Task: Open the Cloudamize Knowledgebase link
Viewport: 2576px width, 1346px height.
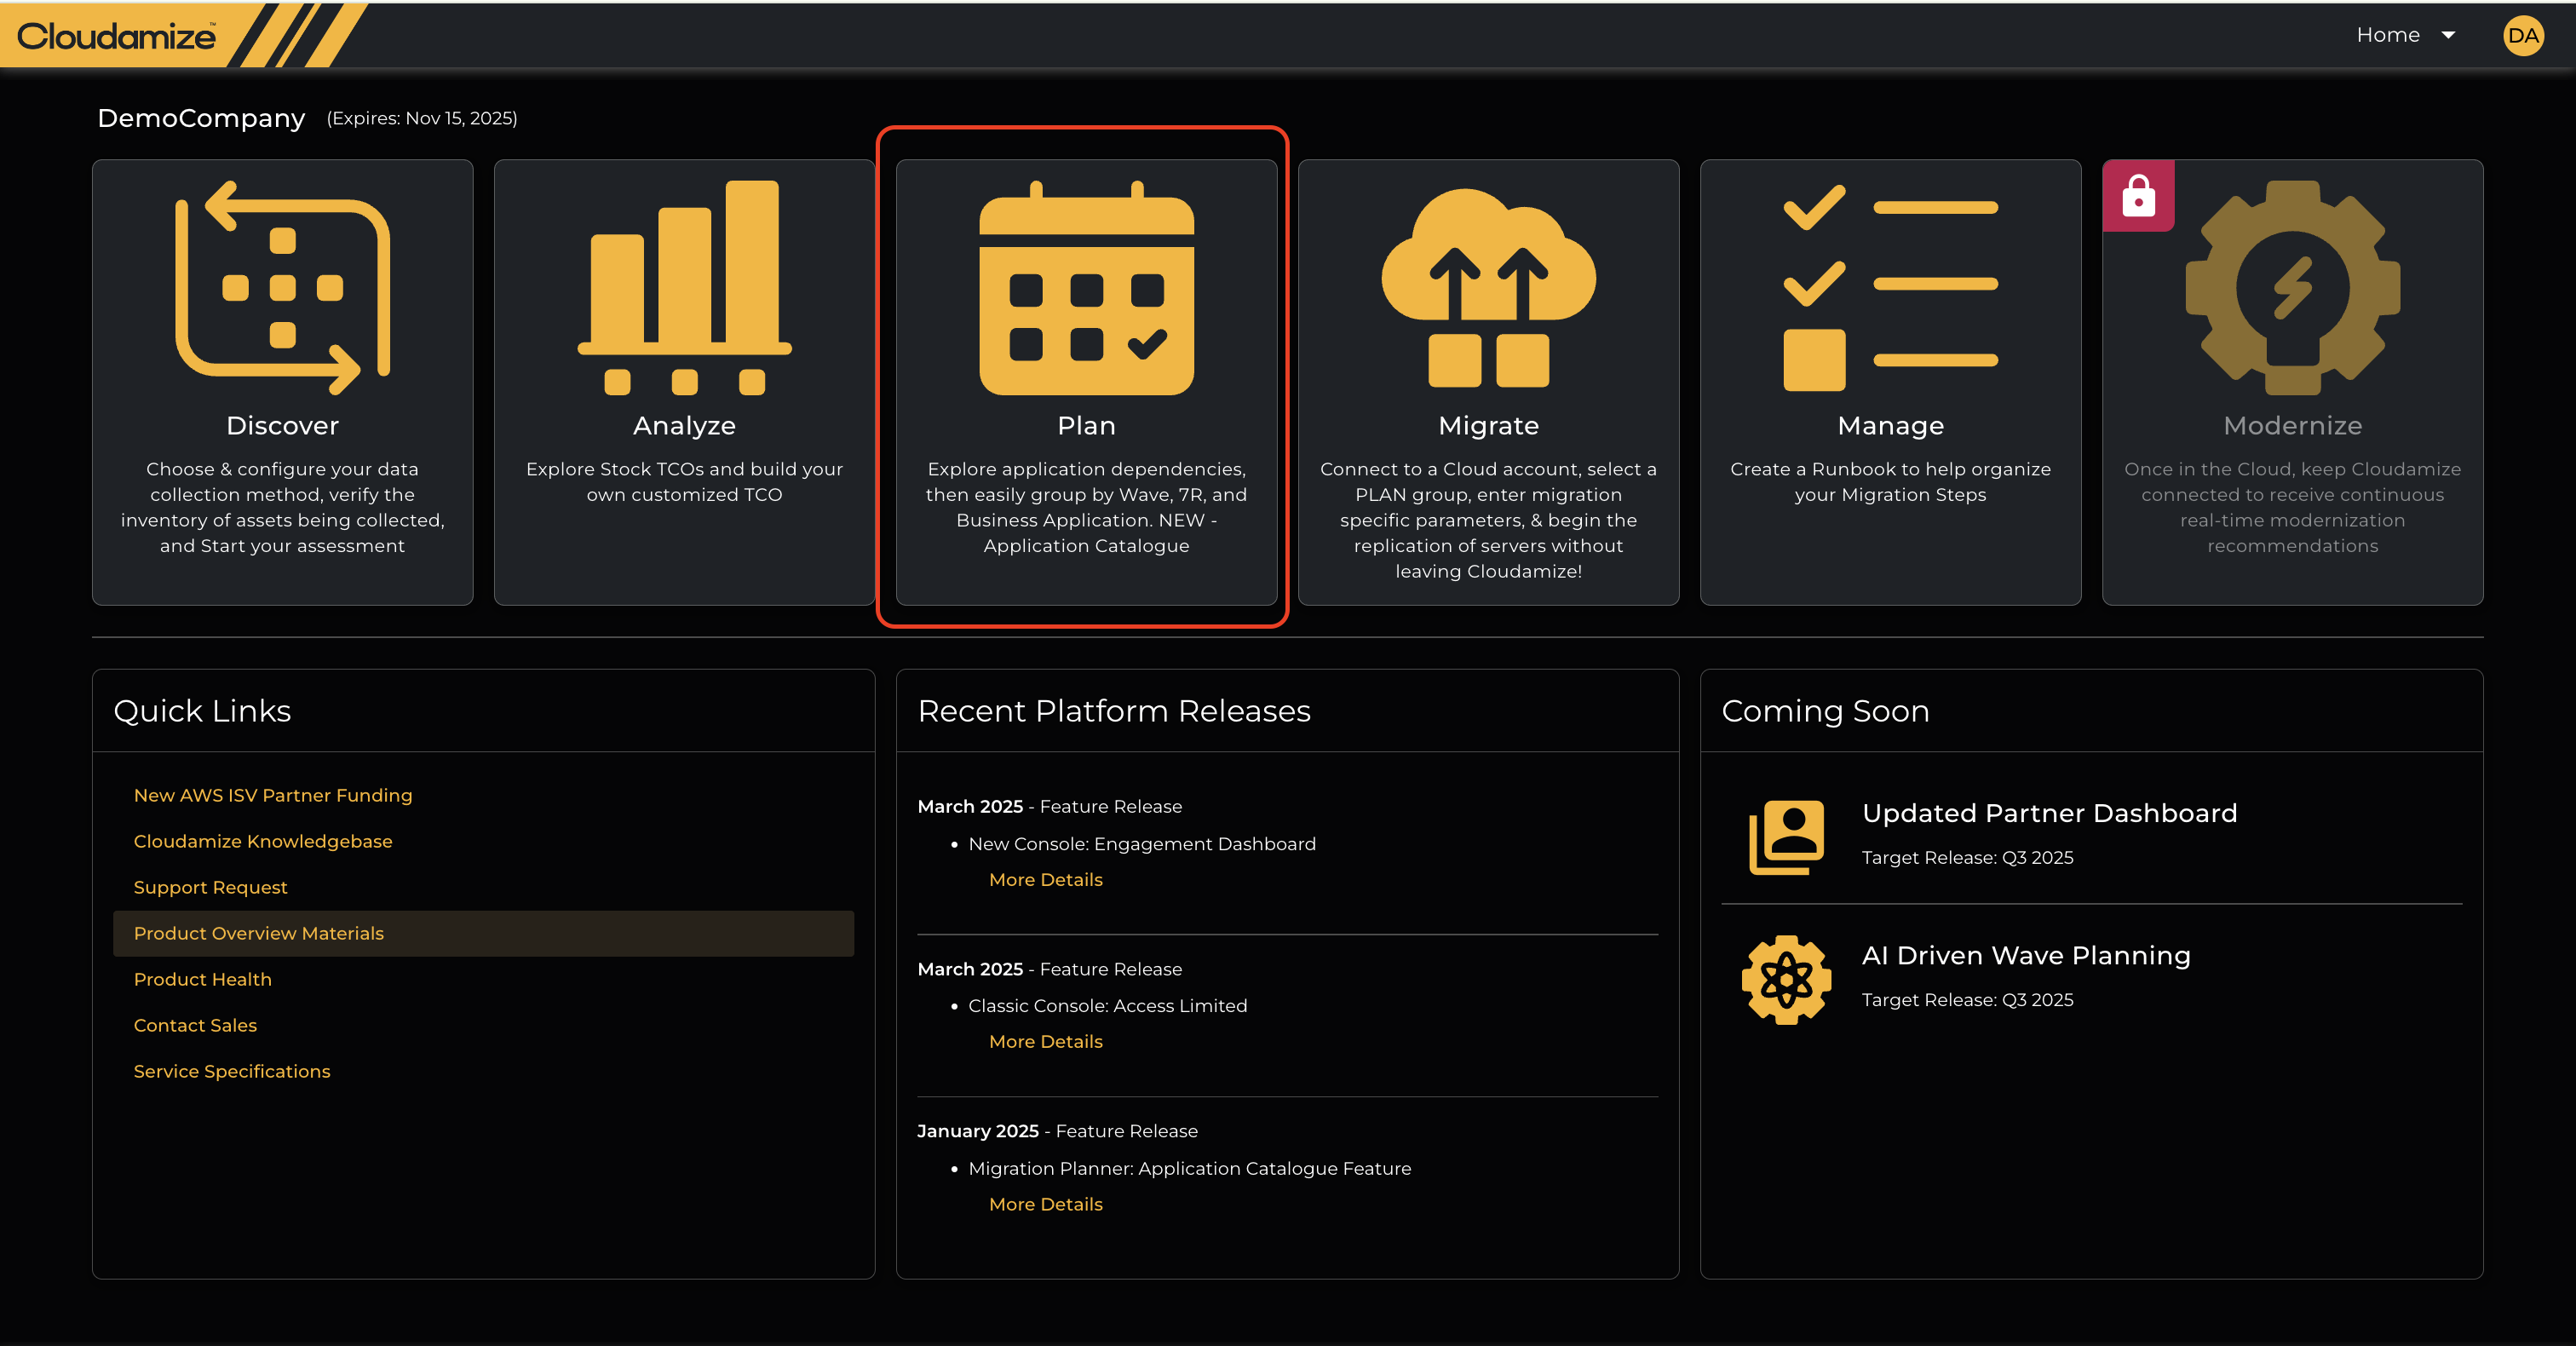Action: 263,841
